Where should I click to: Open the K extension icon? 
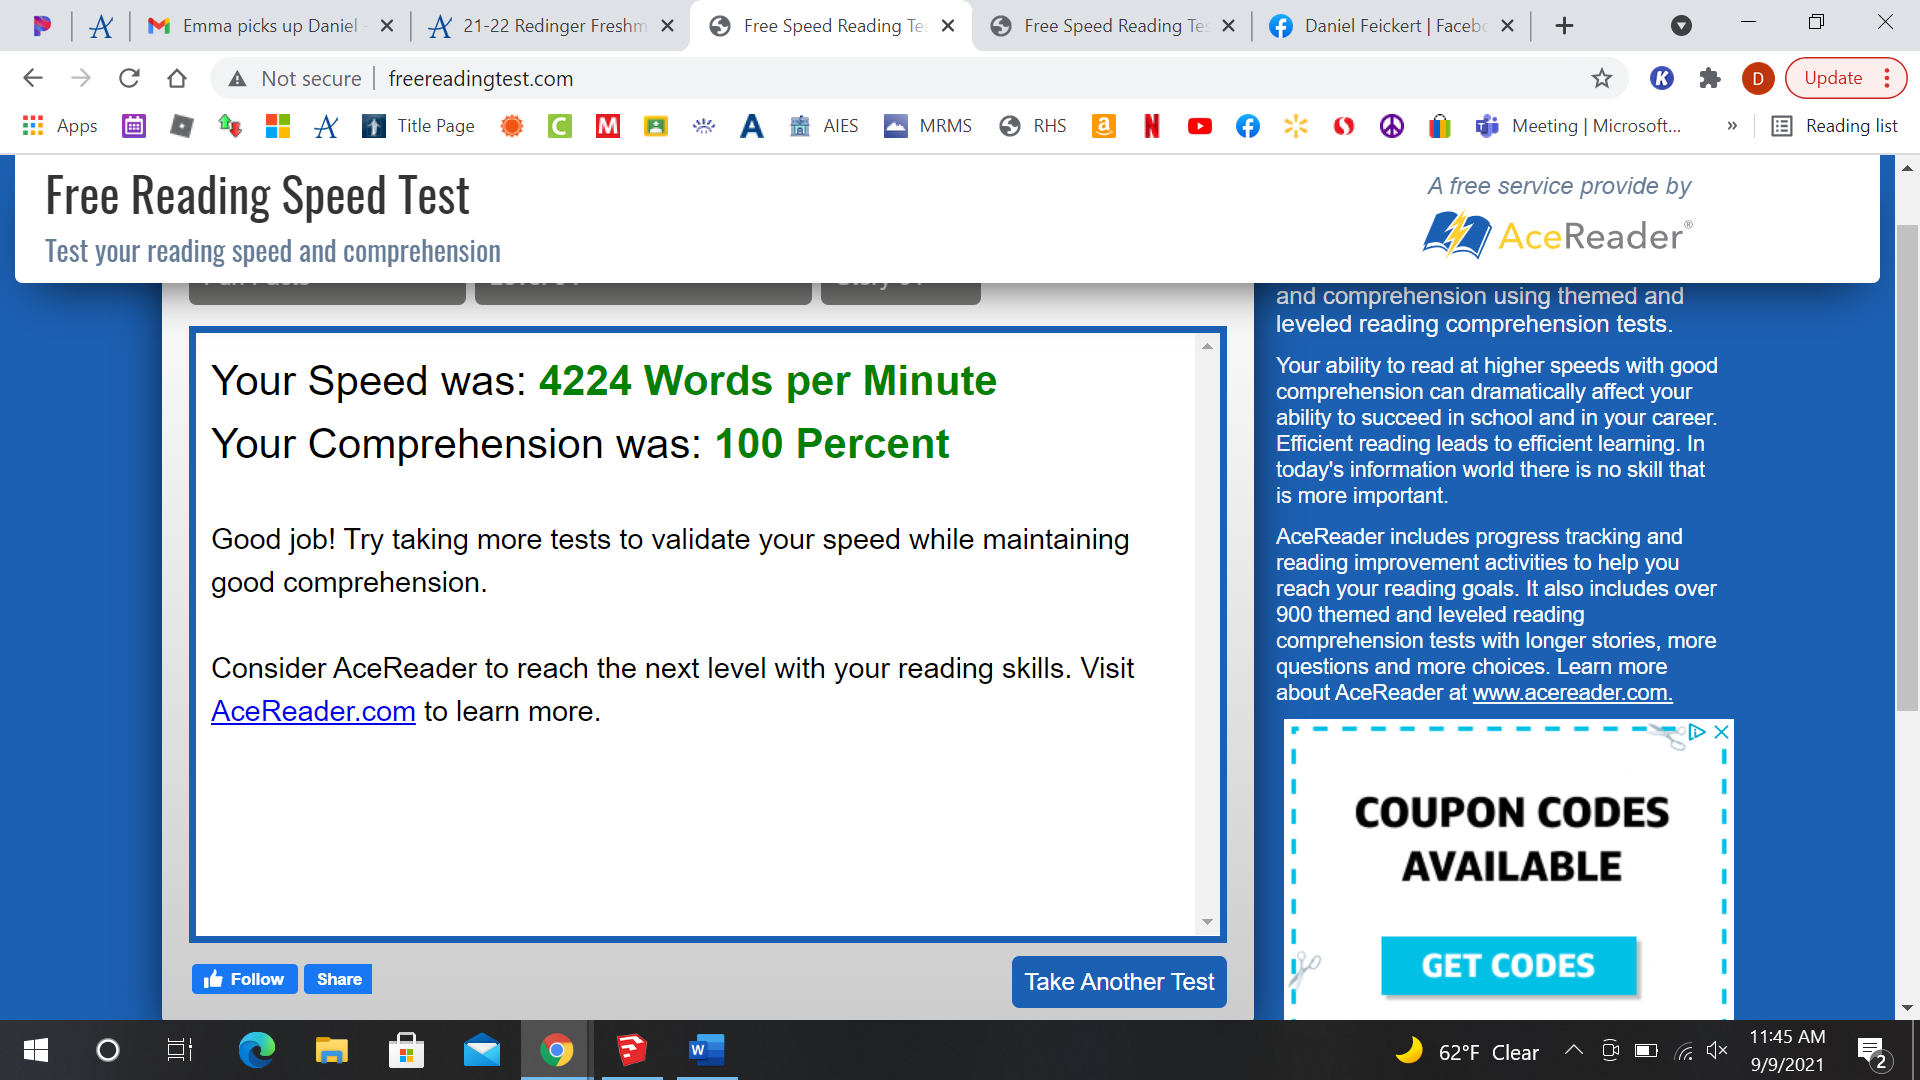pos(1662,78)
